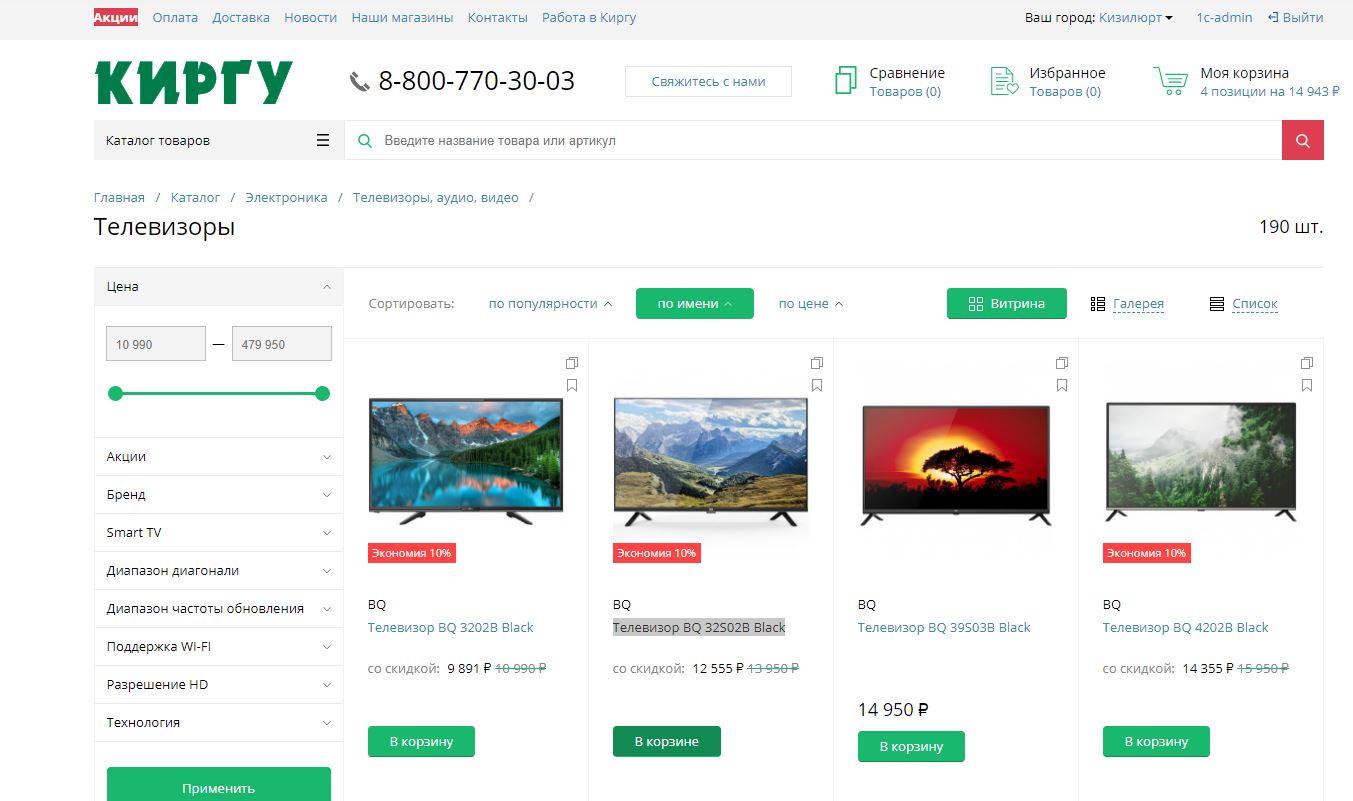Open Новости in top menu
This screenshot has height=801, width=1353.
pos(310,17)
